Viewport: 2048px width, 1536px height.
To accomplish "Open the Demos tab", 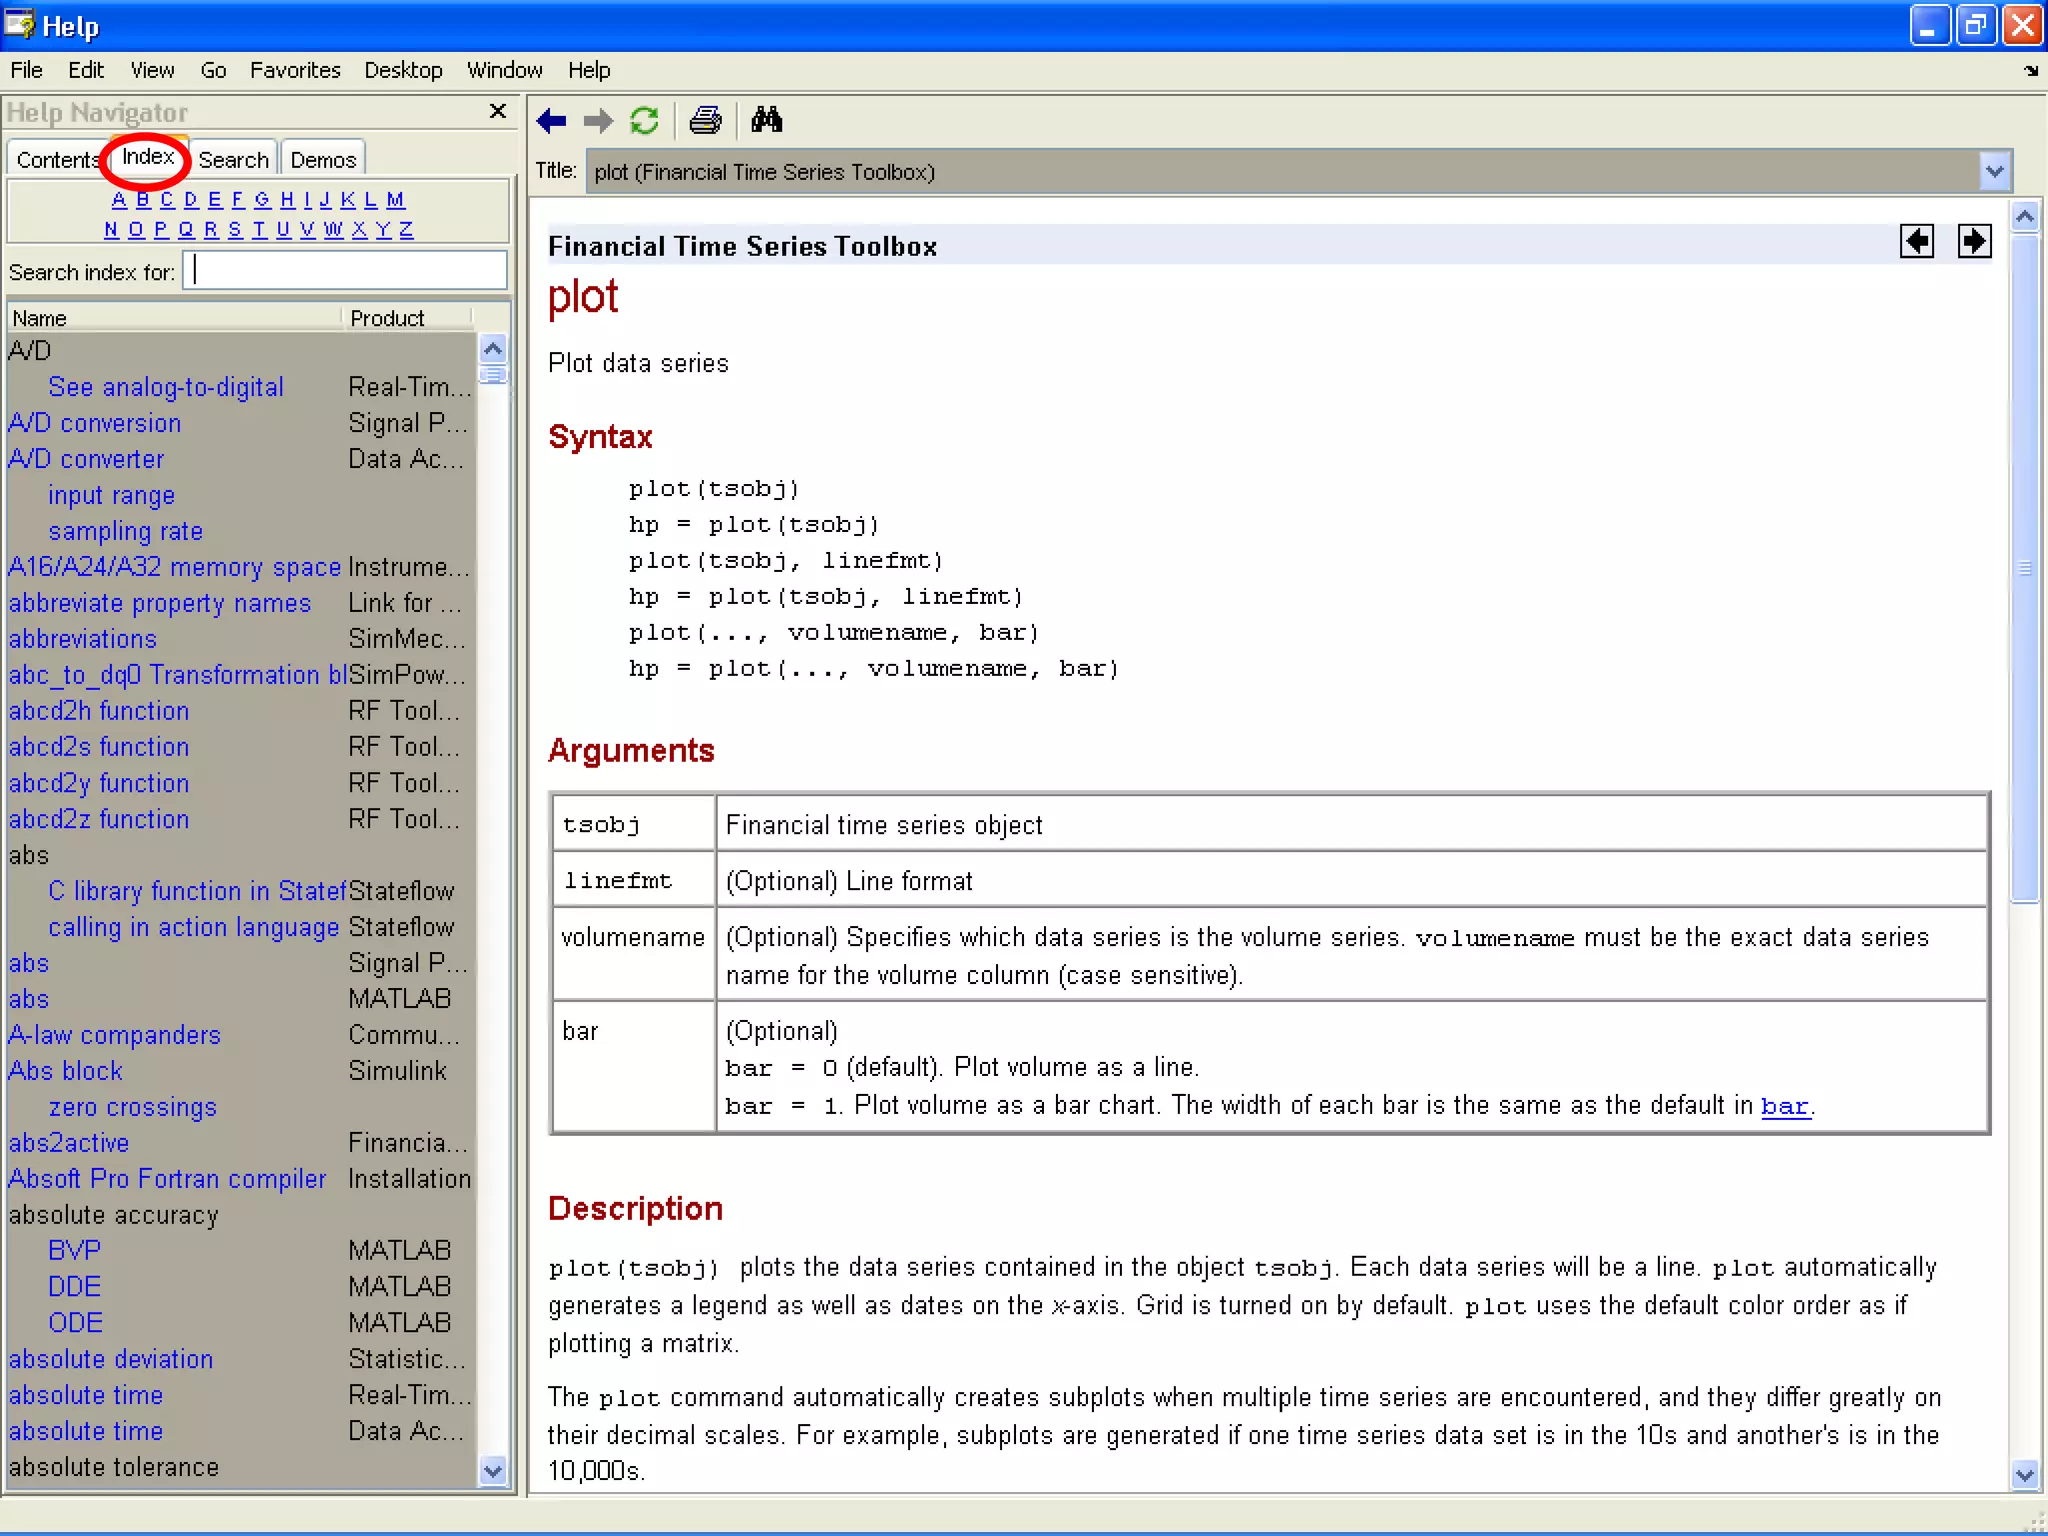I will click(x=323, y=160).
